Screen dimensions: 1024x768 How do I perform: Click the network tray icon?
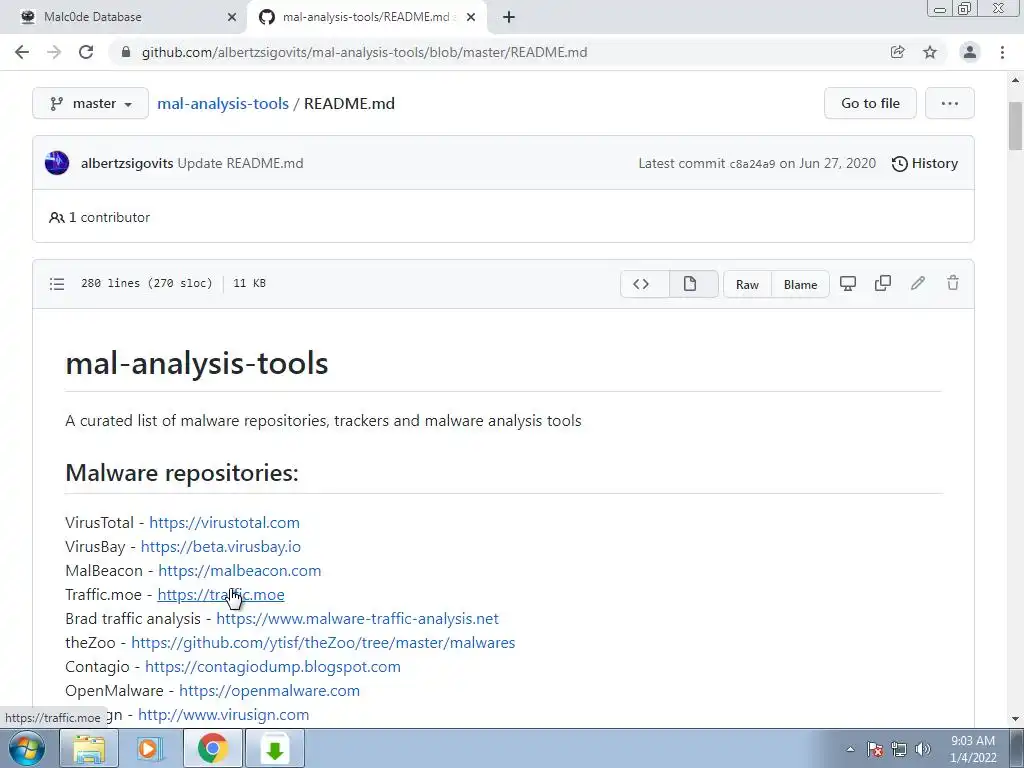[899, 749]
